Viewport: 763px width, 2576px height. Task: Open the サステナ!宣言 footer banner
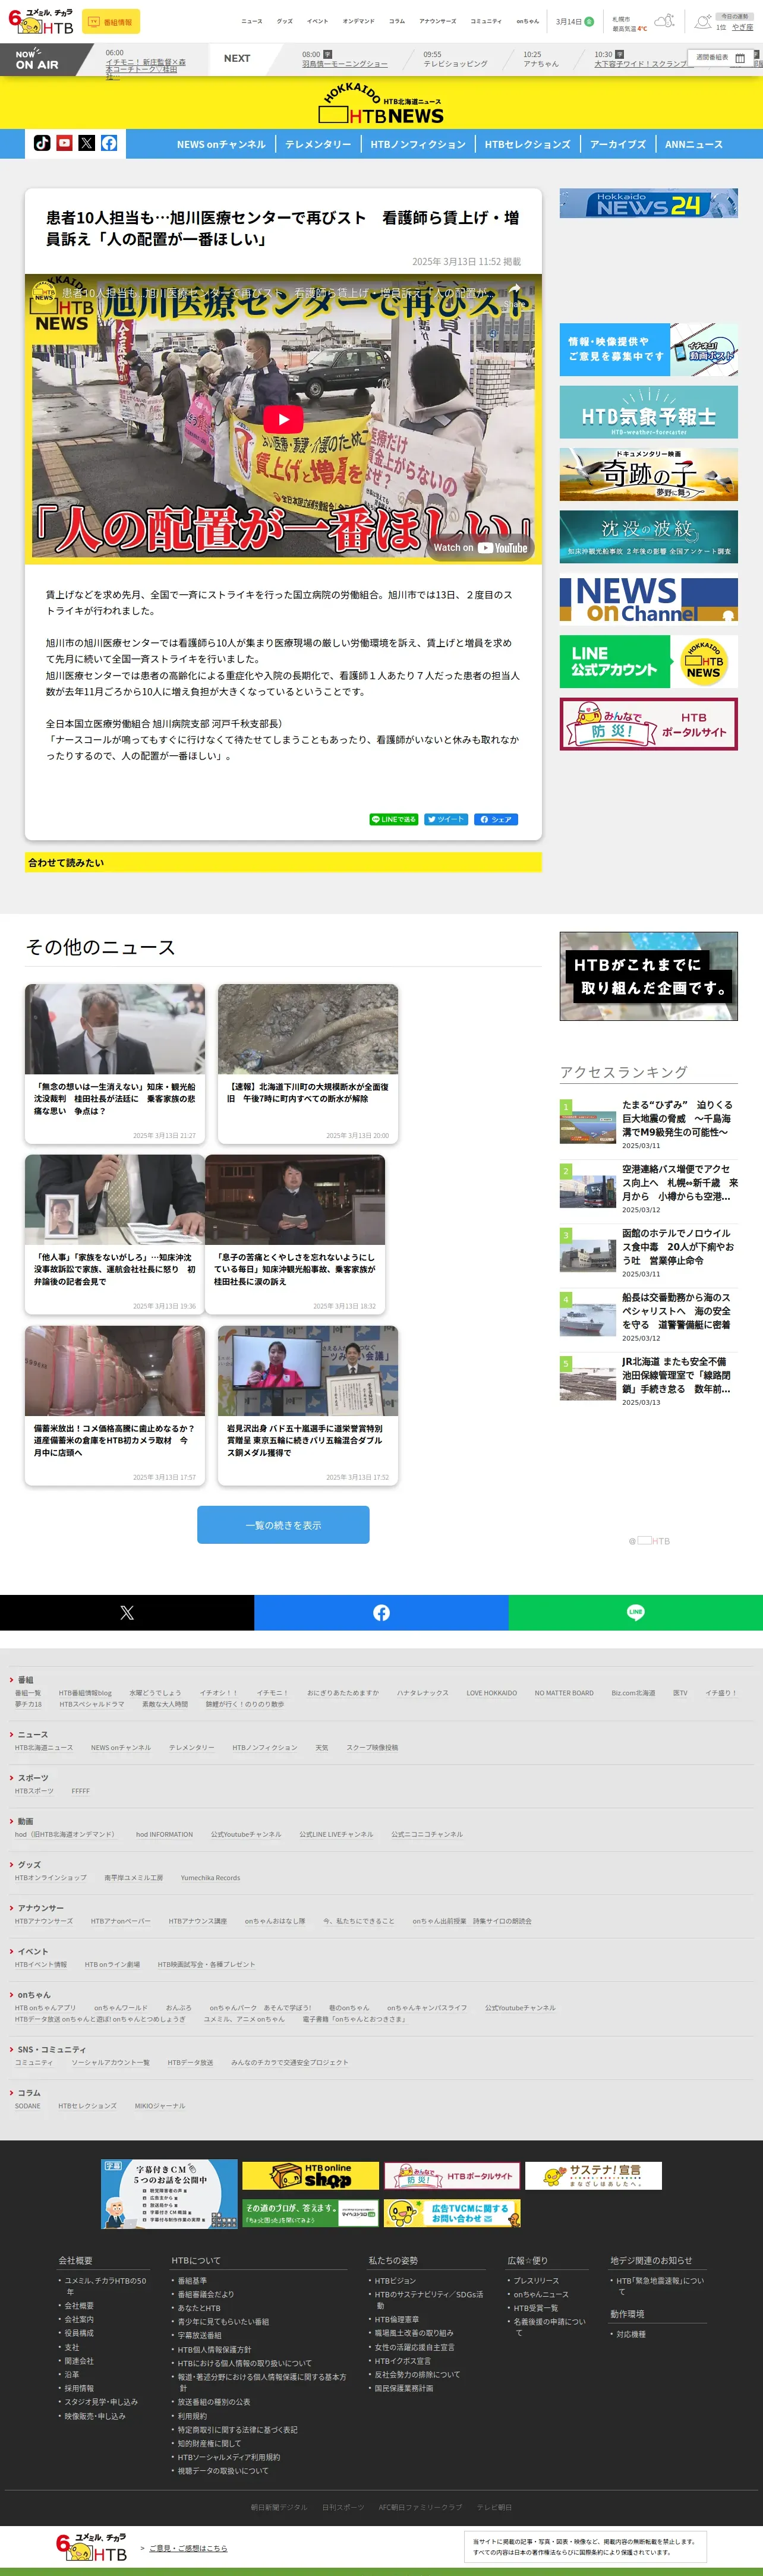point(593,2176)
